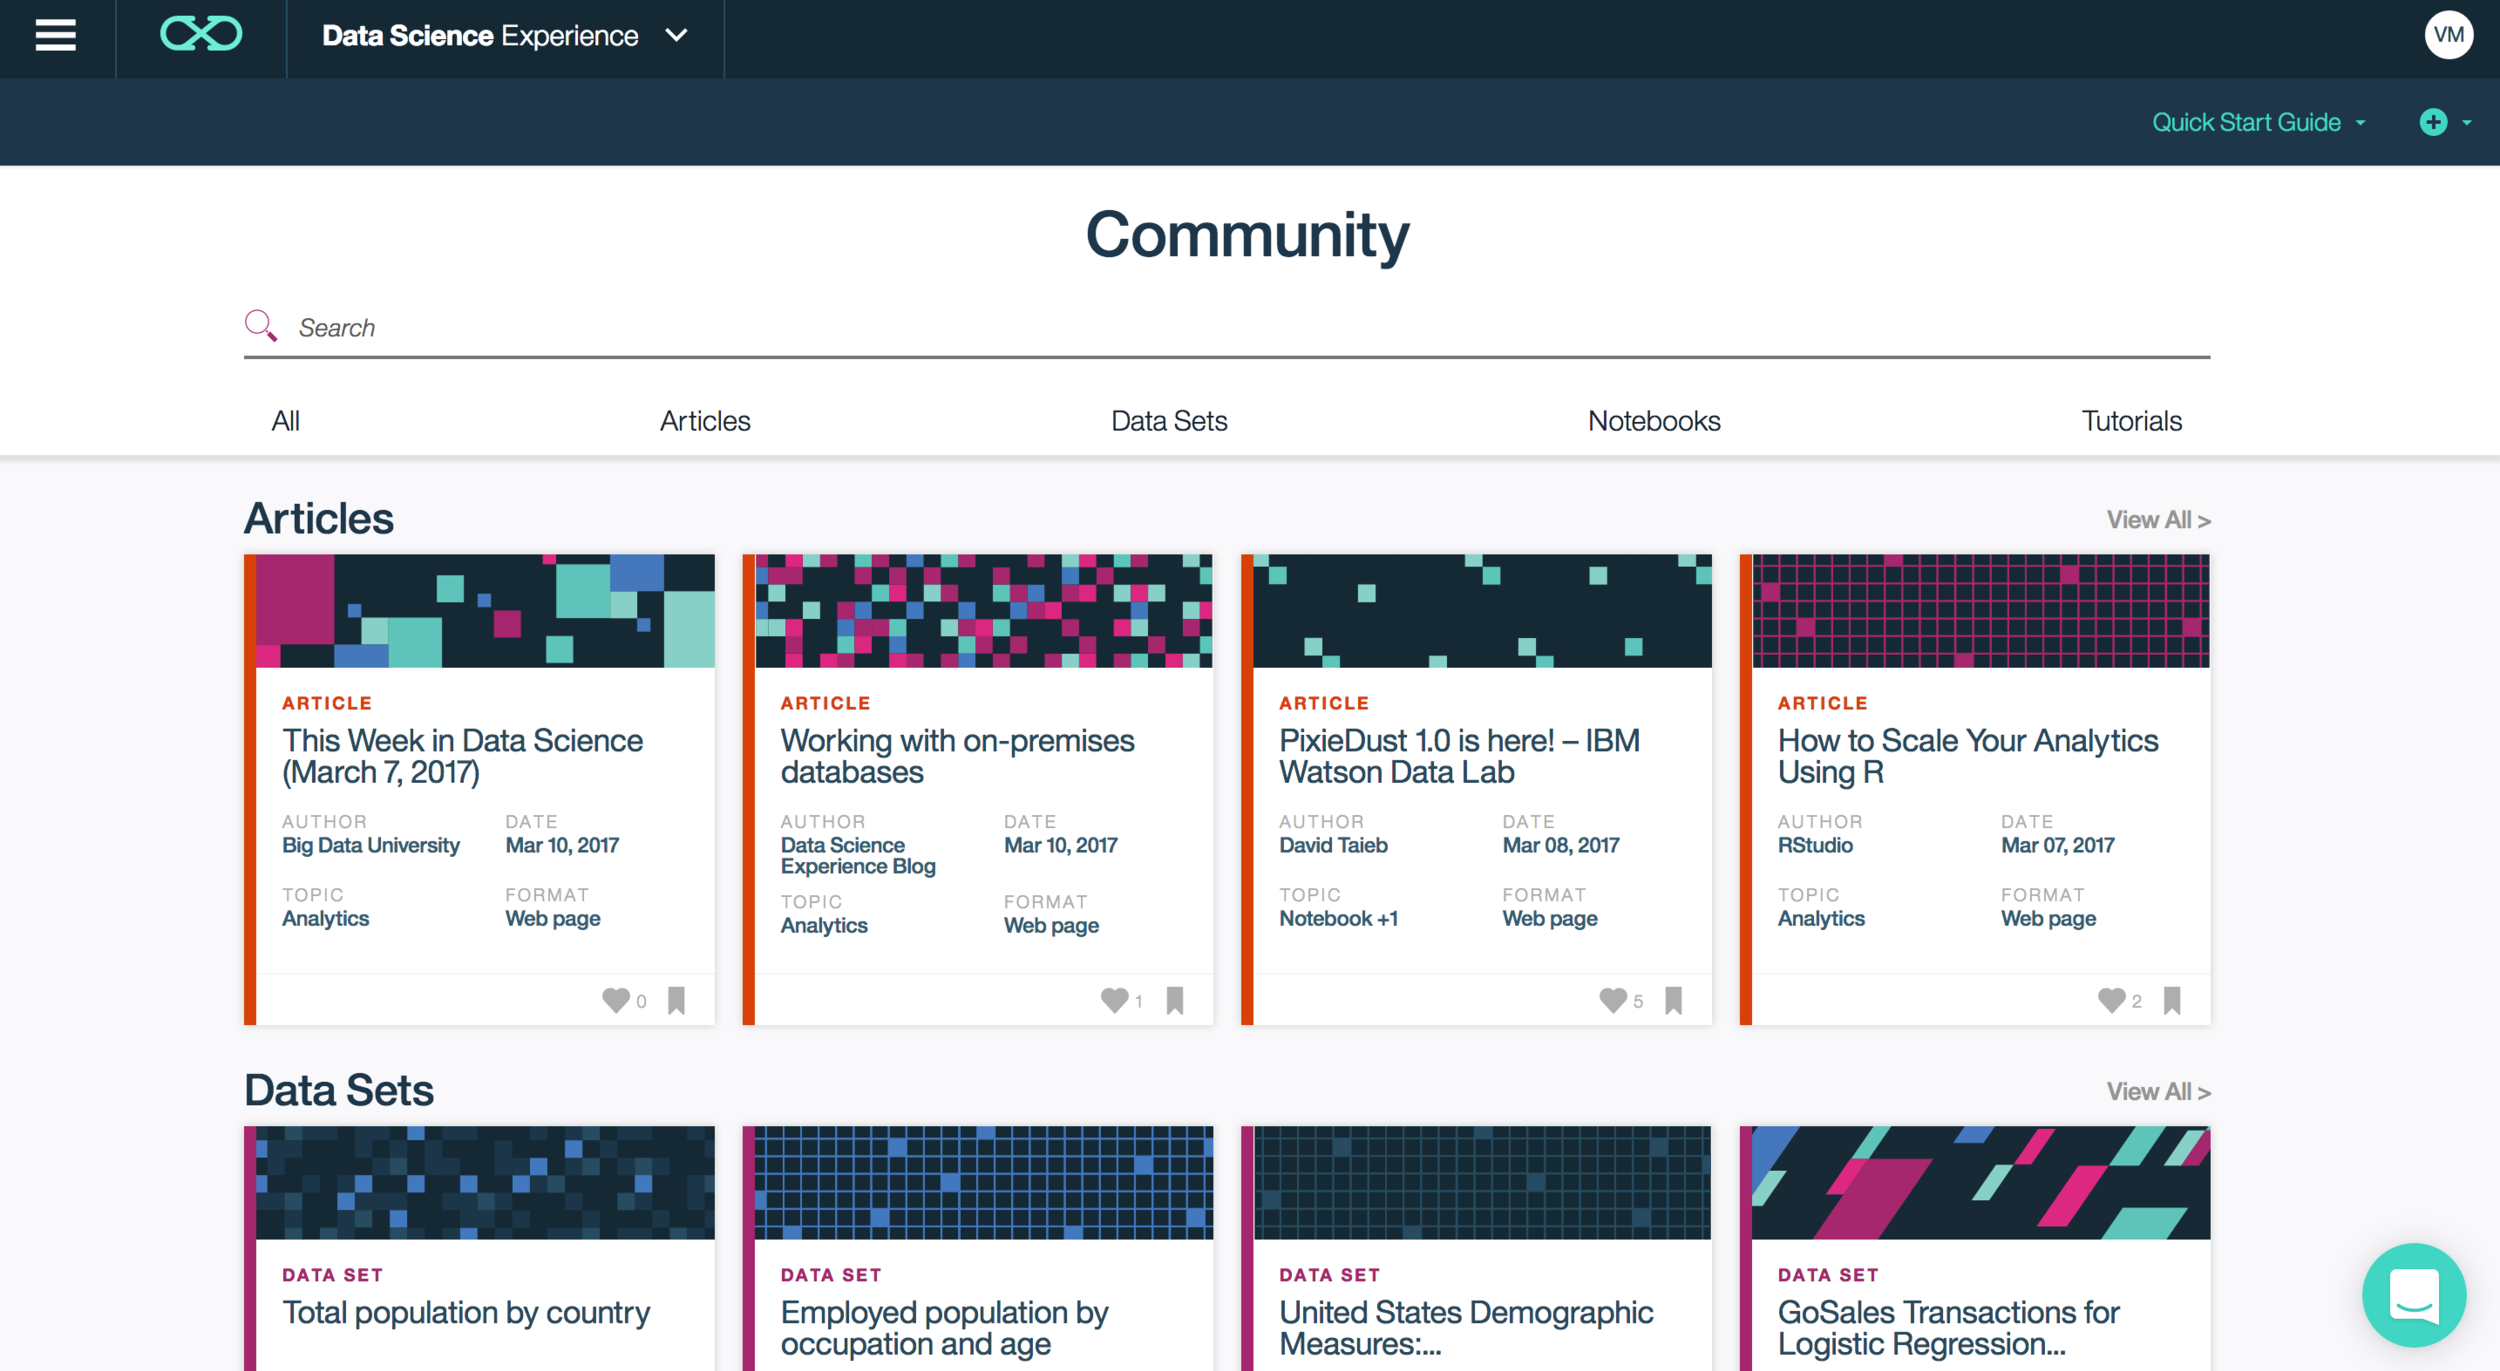Click the PixieDust article banner image

click(x=1482, y=611)
